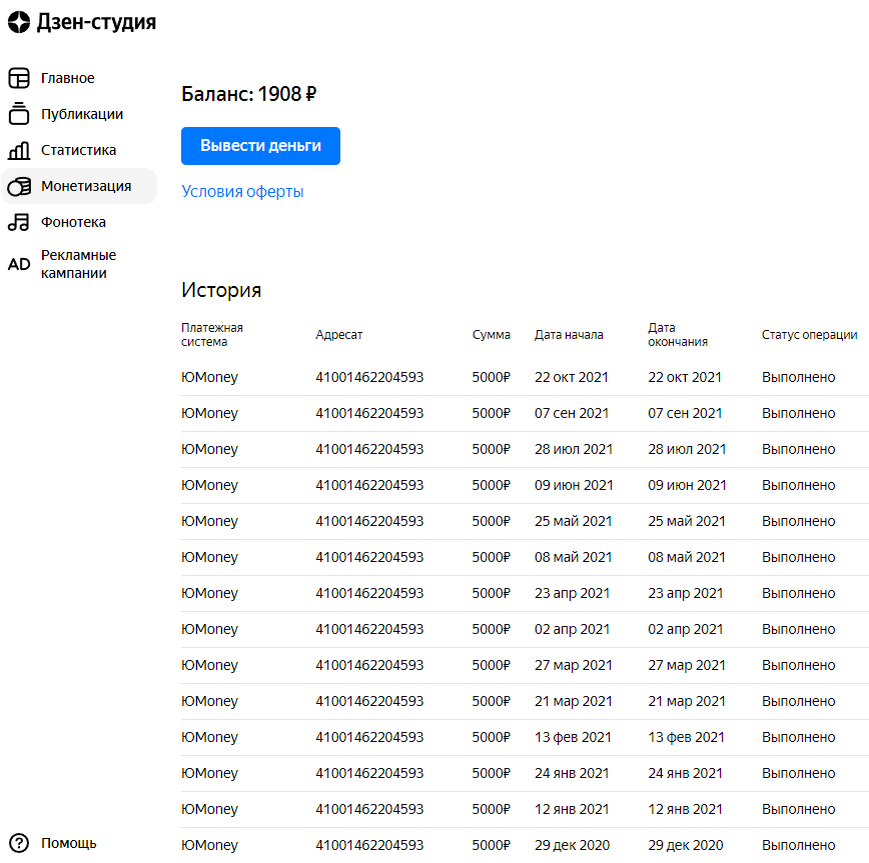Click ЮMoney in the 25 май 2021 row

click(209, 522)
